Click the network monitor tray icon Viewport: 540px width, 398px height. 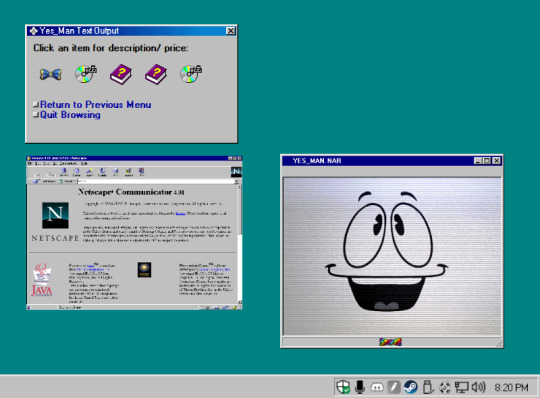(x=461, y=387)
